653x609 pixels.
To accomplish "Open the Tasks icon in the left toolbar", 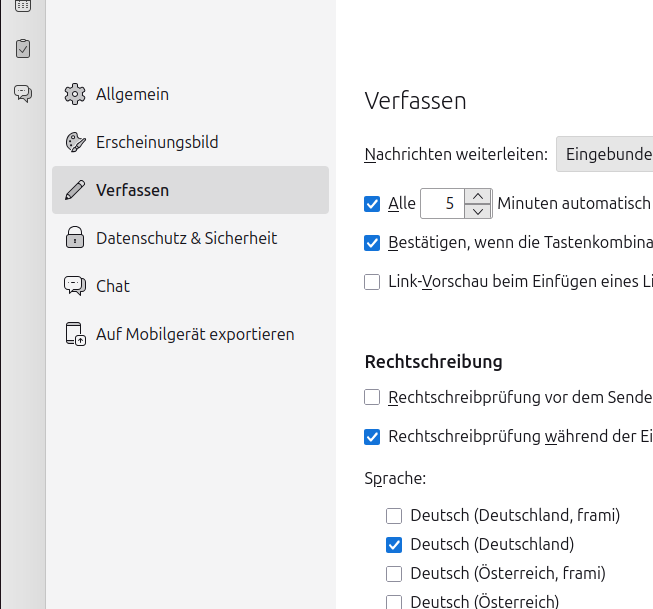I will click(22, 48).
